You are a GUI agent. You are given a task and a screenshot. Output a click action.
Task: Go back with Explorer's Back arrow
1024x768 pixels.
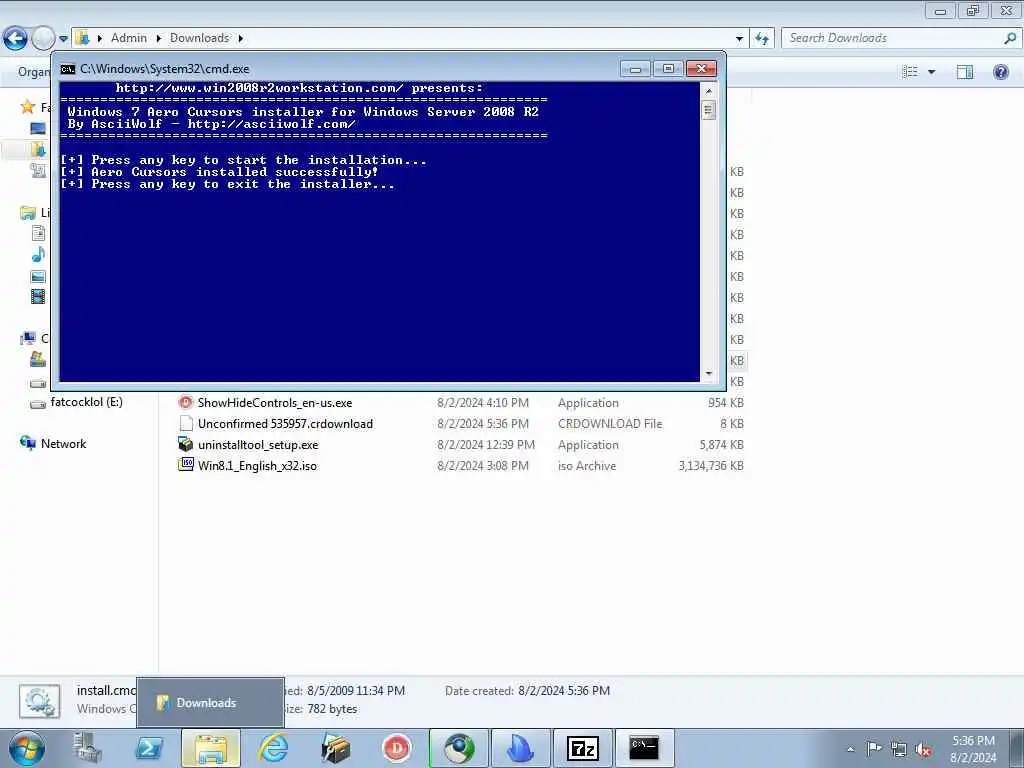[x=15, y=39]
